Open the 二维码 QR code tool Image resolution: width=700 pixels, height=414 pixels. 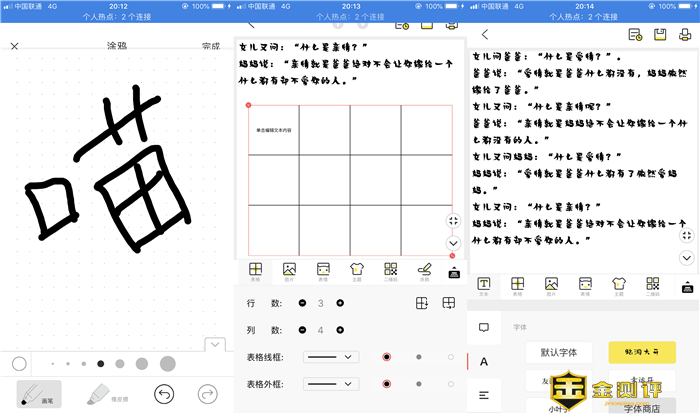tap(391, 272)
